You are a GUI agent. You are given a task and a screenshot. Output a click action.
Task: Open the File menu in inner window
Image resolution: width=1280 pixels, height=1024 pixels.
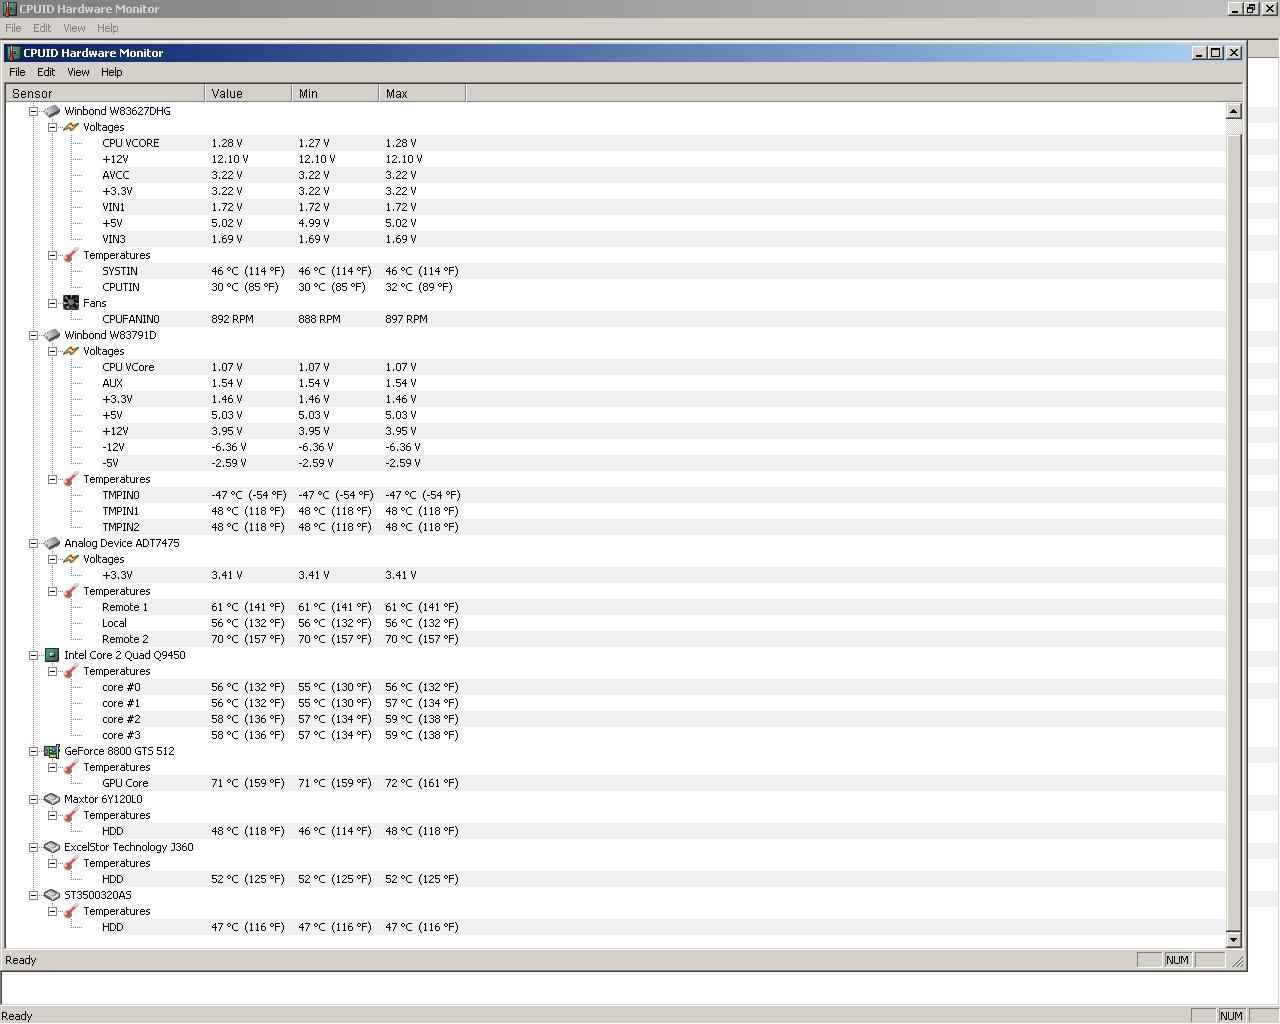(17, 72)
